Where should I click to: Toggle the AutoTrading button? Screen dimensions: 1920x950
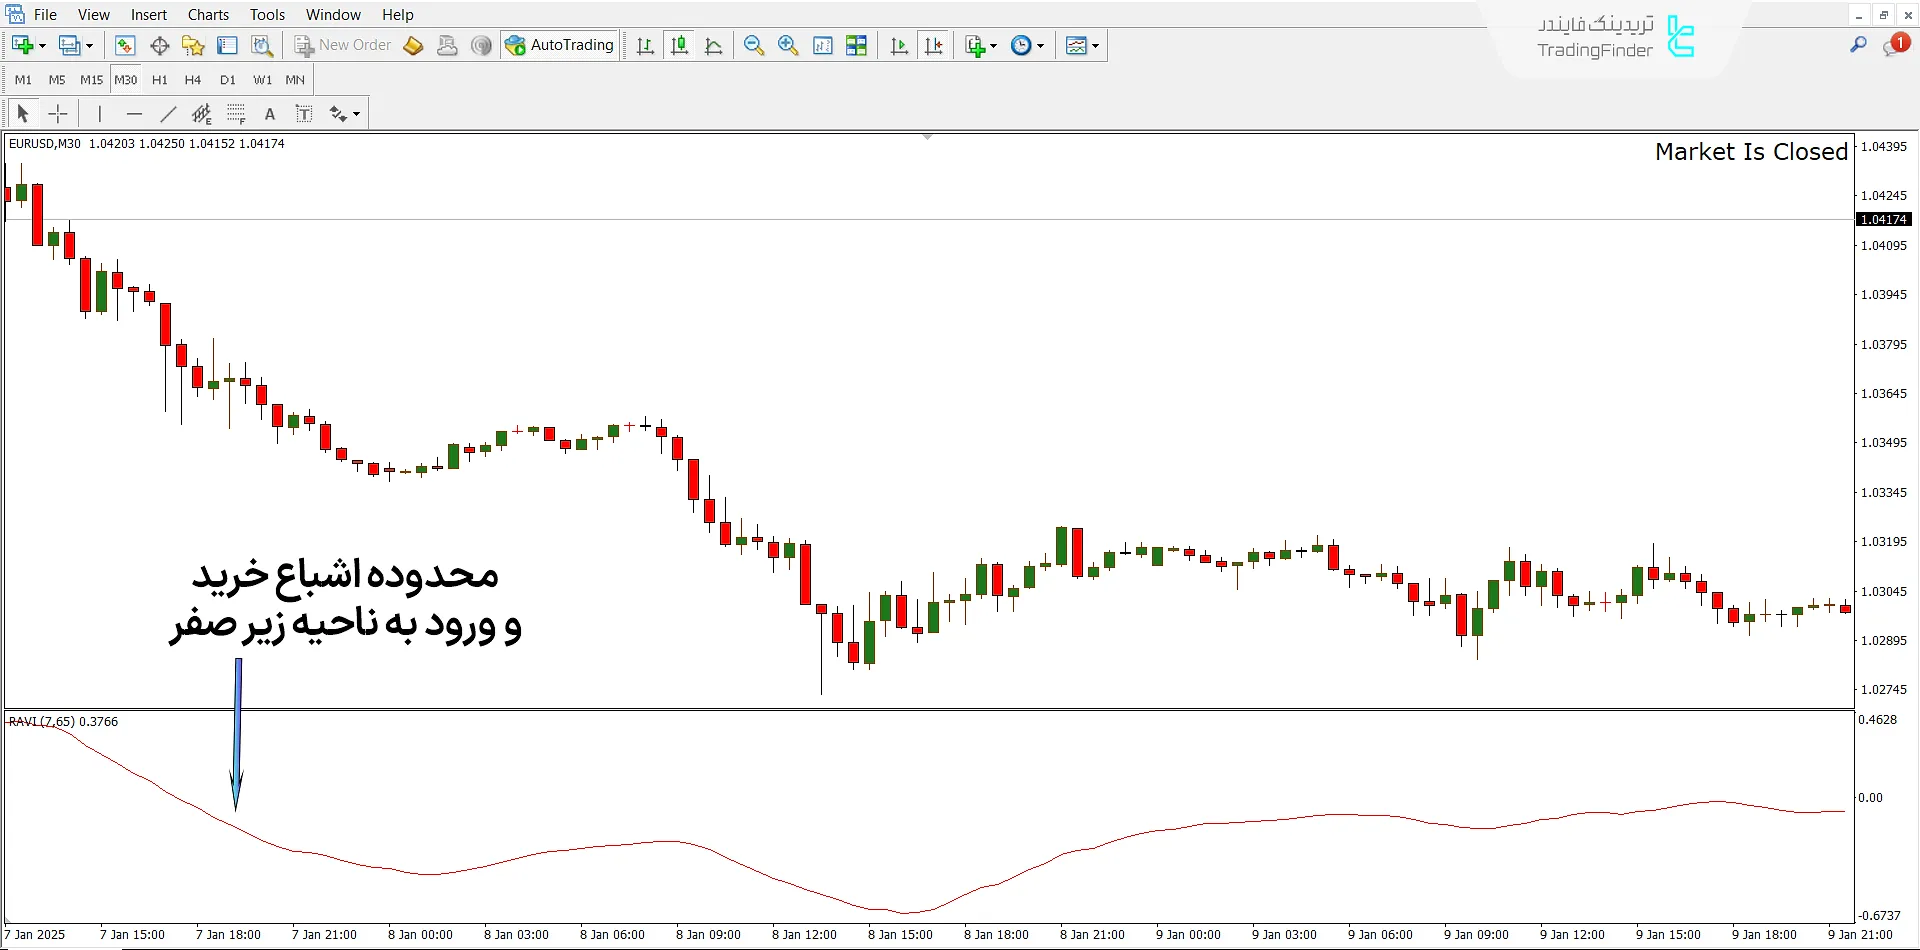pyautogui.click(x=560, y=45)
